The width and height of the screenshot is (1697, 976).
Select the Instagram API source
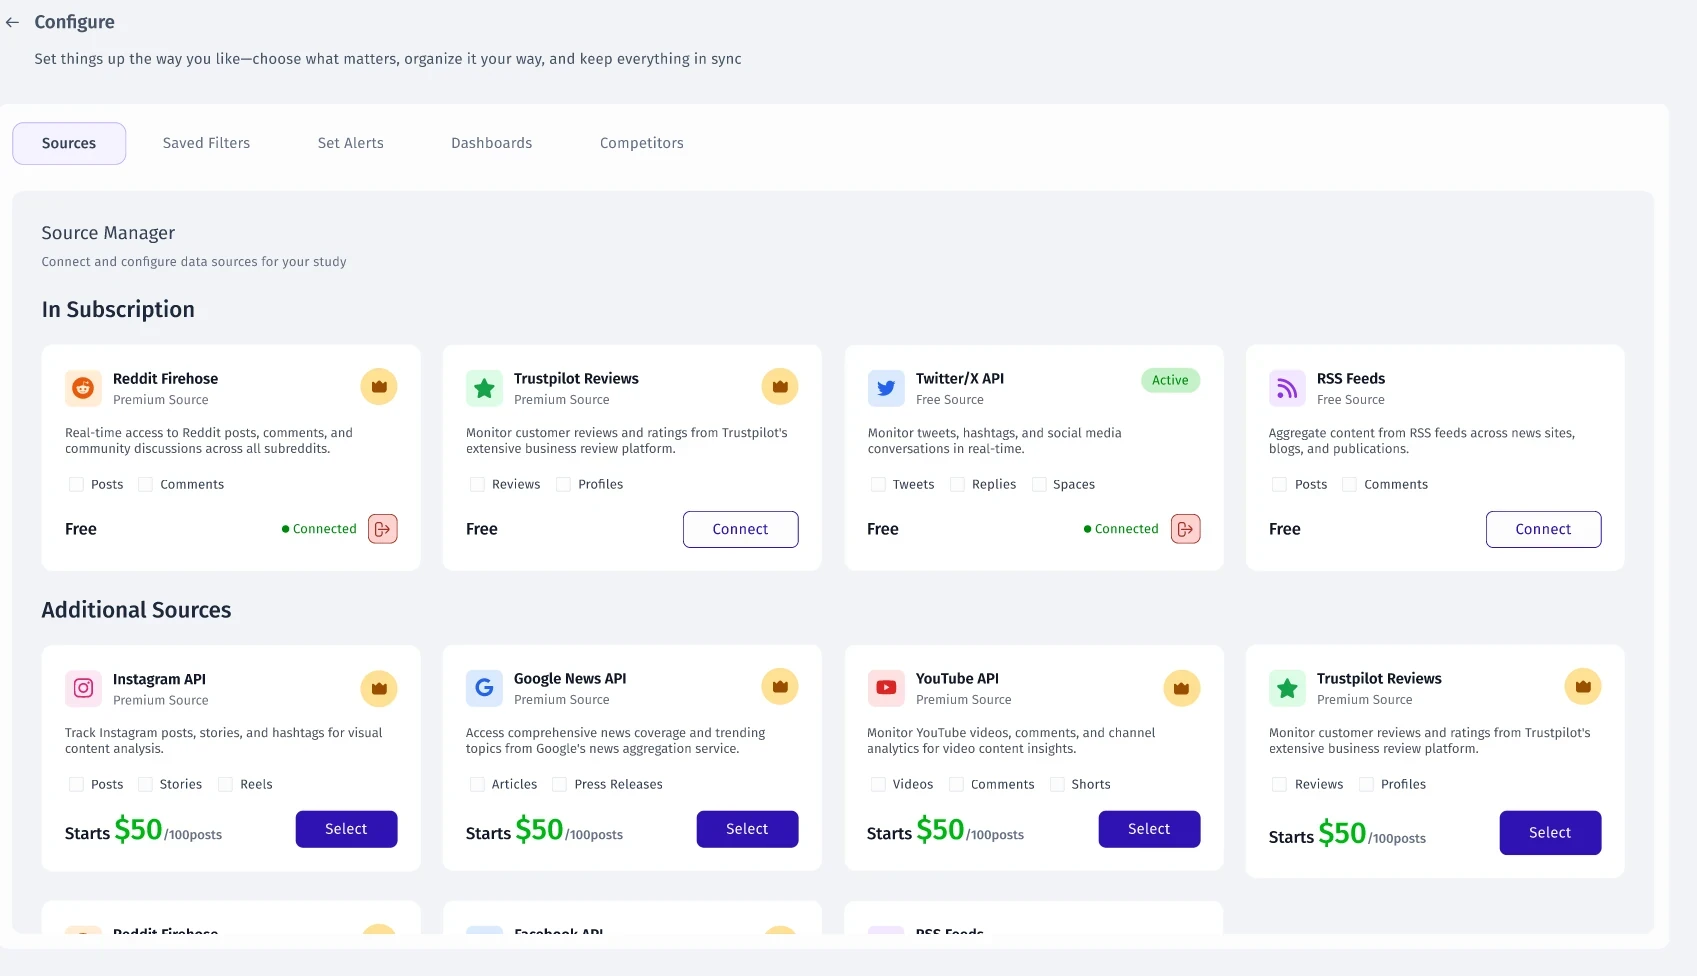click(347, 829)
